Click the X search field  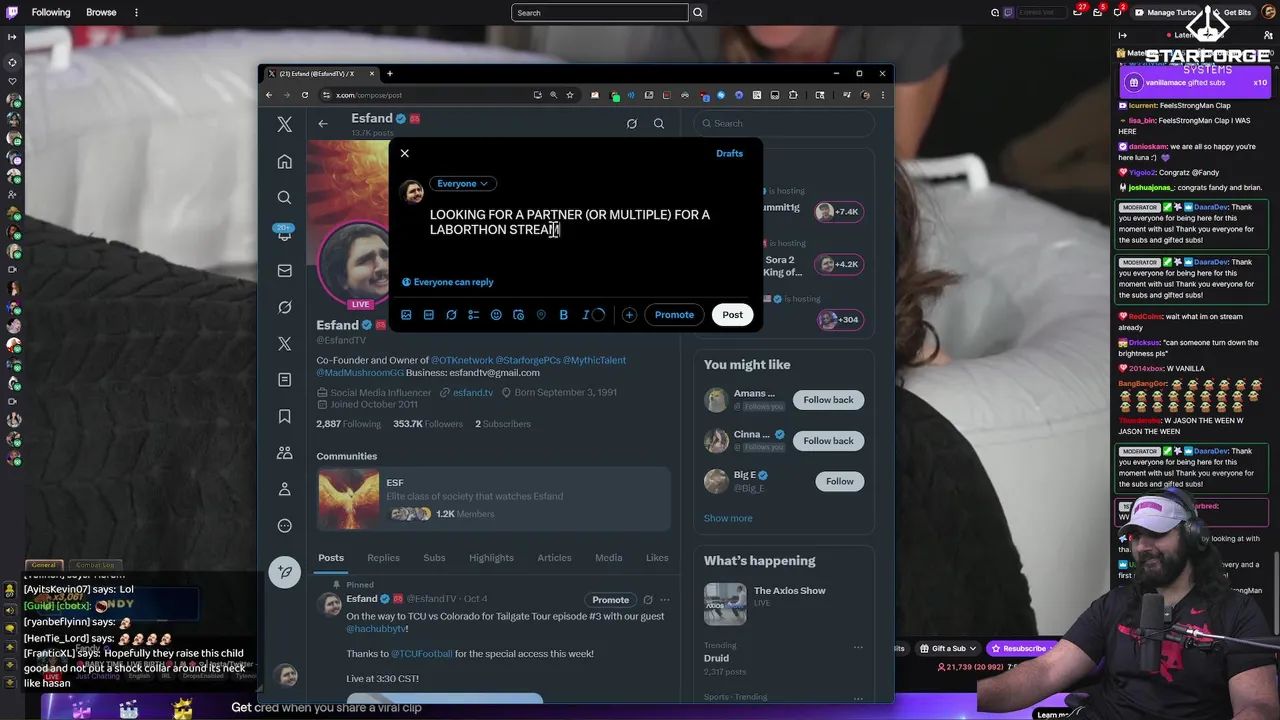(x=785, y=123)
